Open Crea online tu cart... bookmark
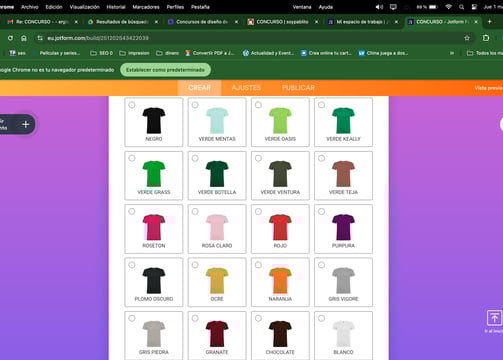Screen dimensions: 503x360 tap(326, 53)
